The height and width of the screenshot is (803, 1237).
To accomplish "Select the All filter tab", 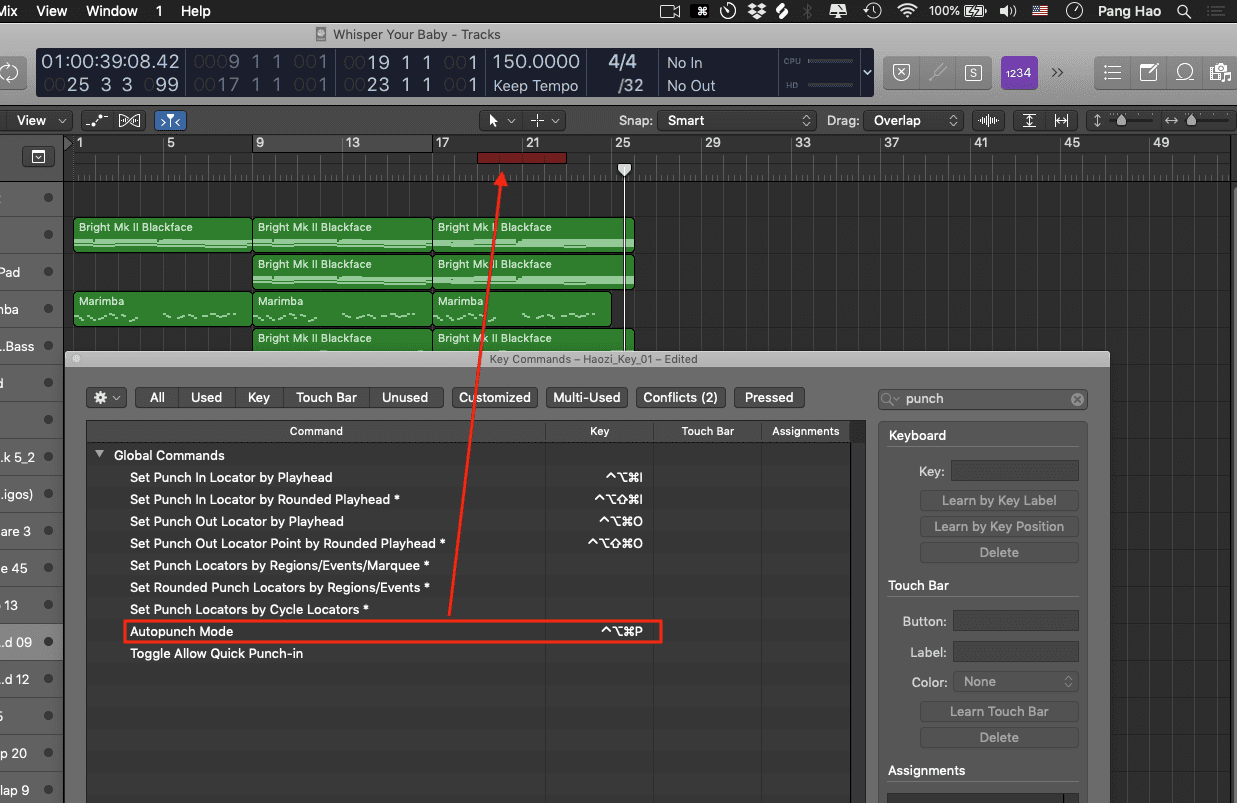I will (x=157, y=397).
